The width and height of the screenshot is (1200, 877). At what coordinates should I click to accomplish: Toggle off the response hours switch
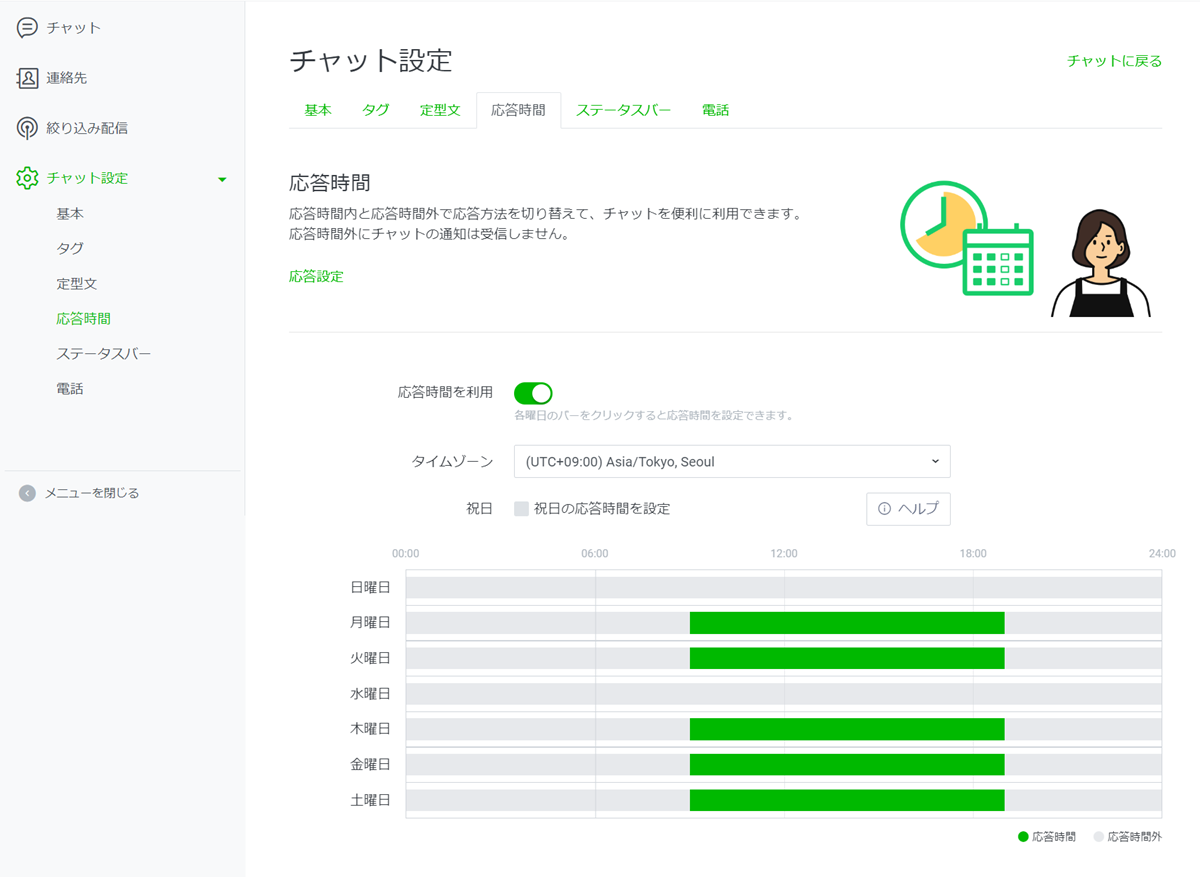(x=533, y=393)
